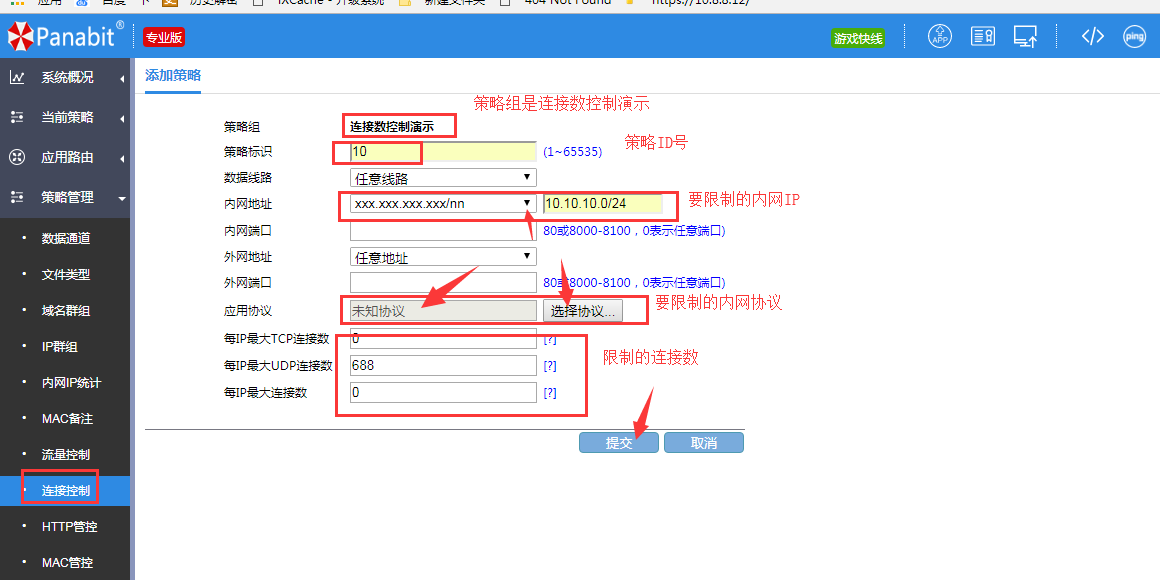Select 连接控制 in the sidebar menu
The height and width of the screenshot is (580, 1160).
point(66,490)
